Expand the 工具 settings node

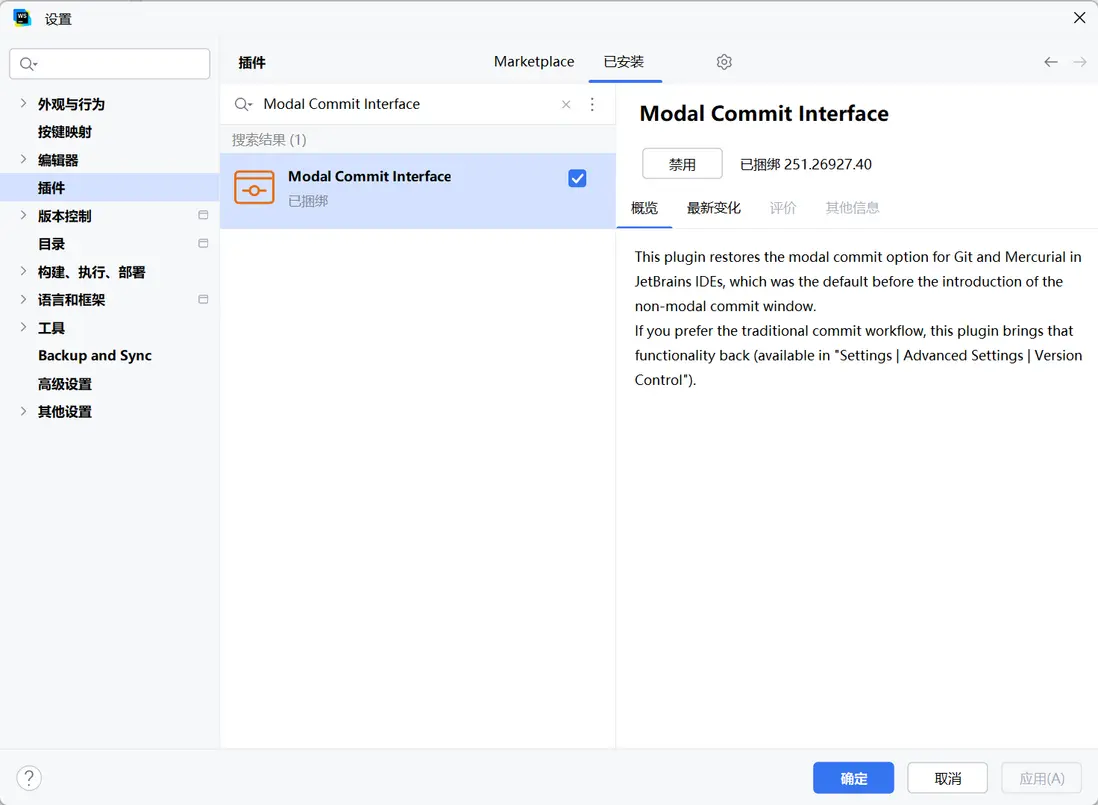point(24,327)
